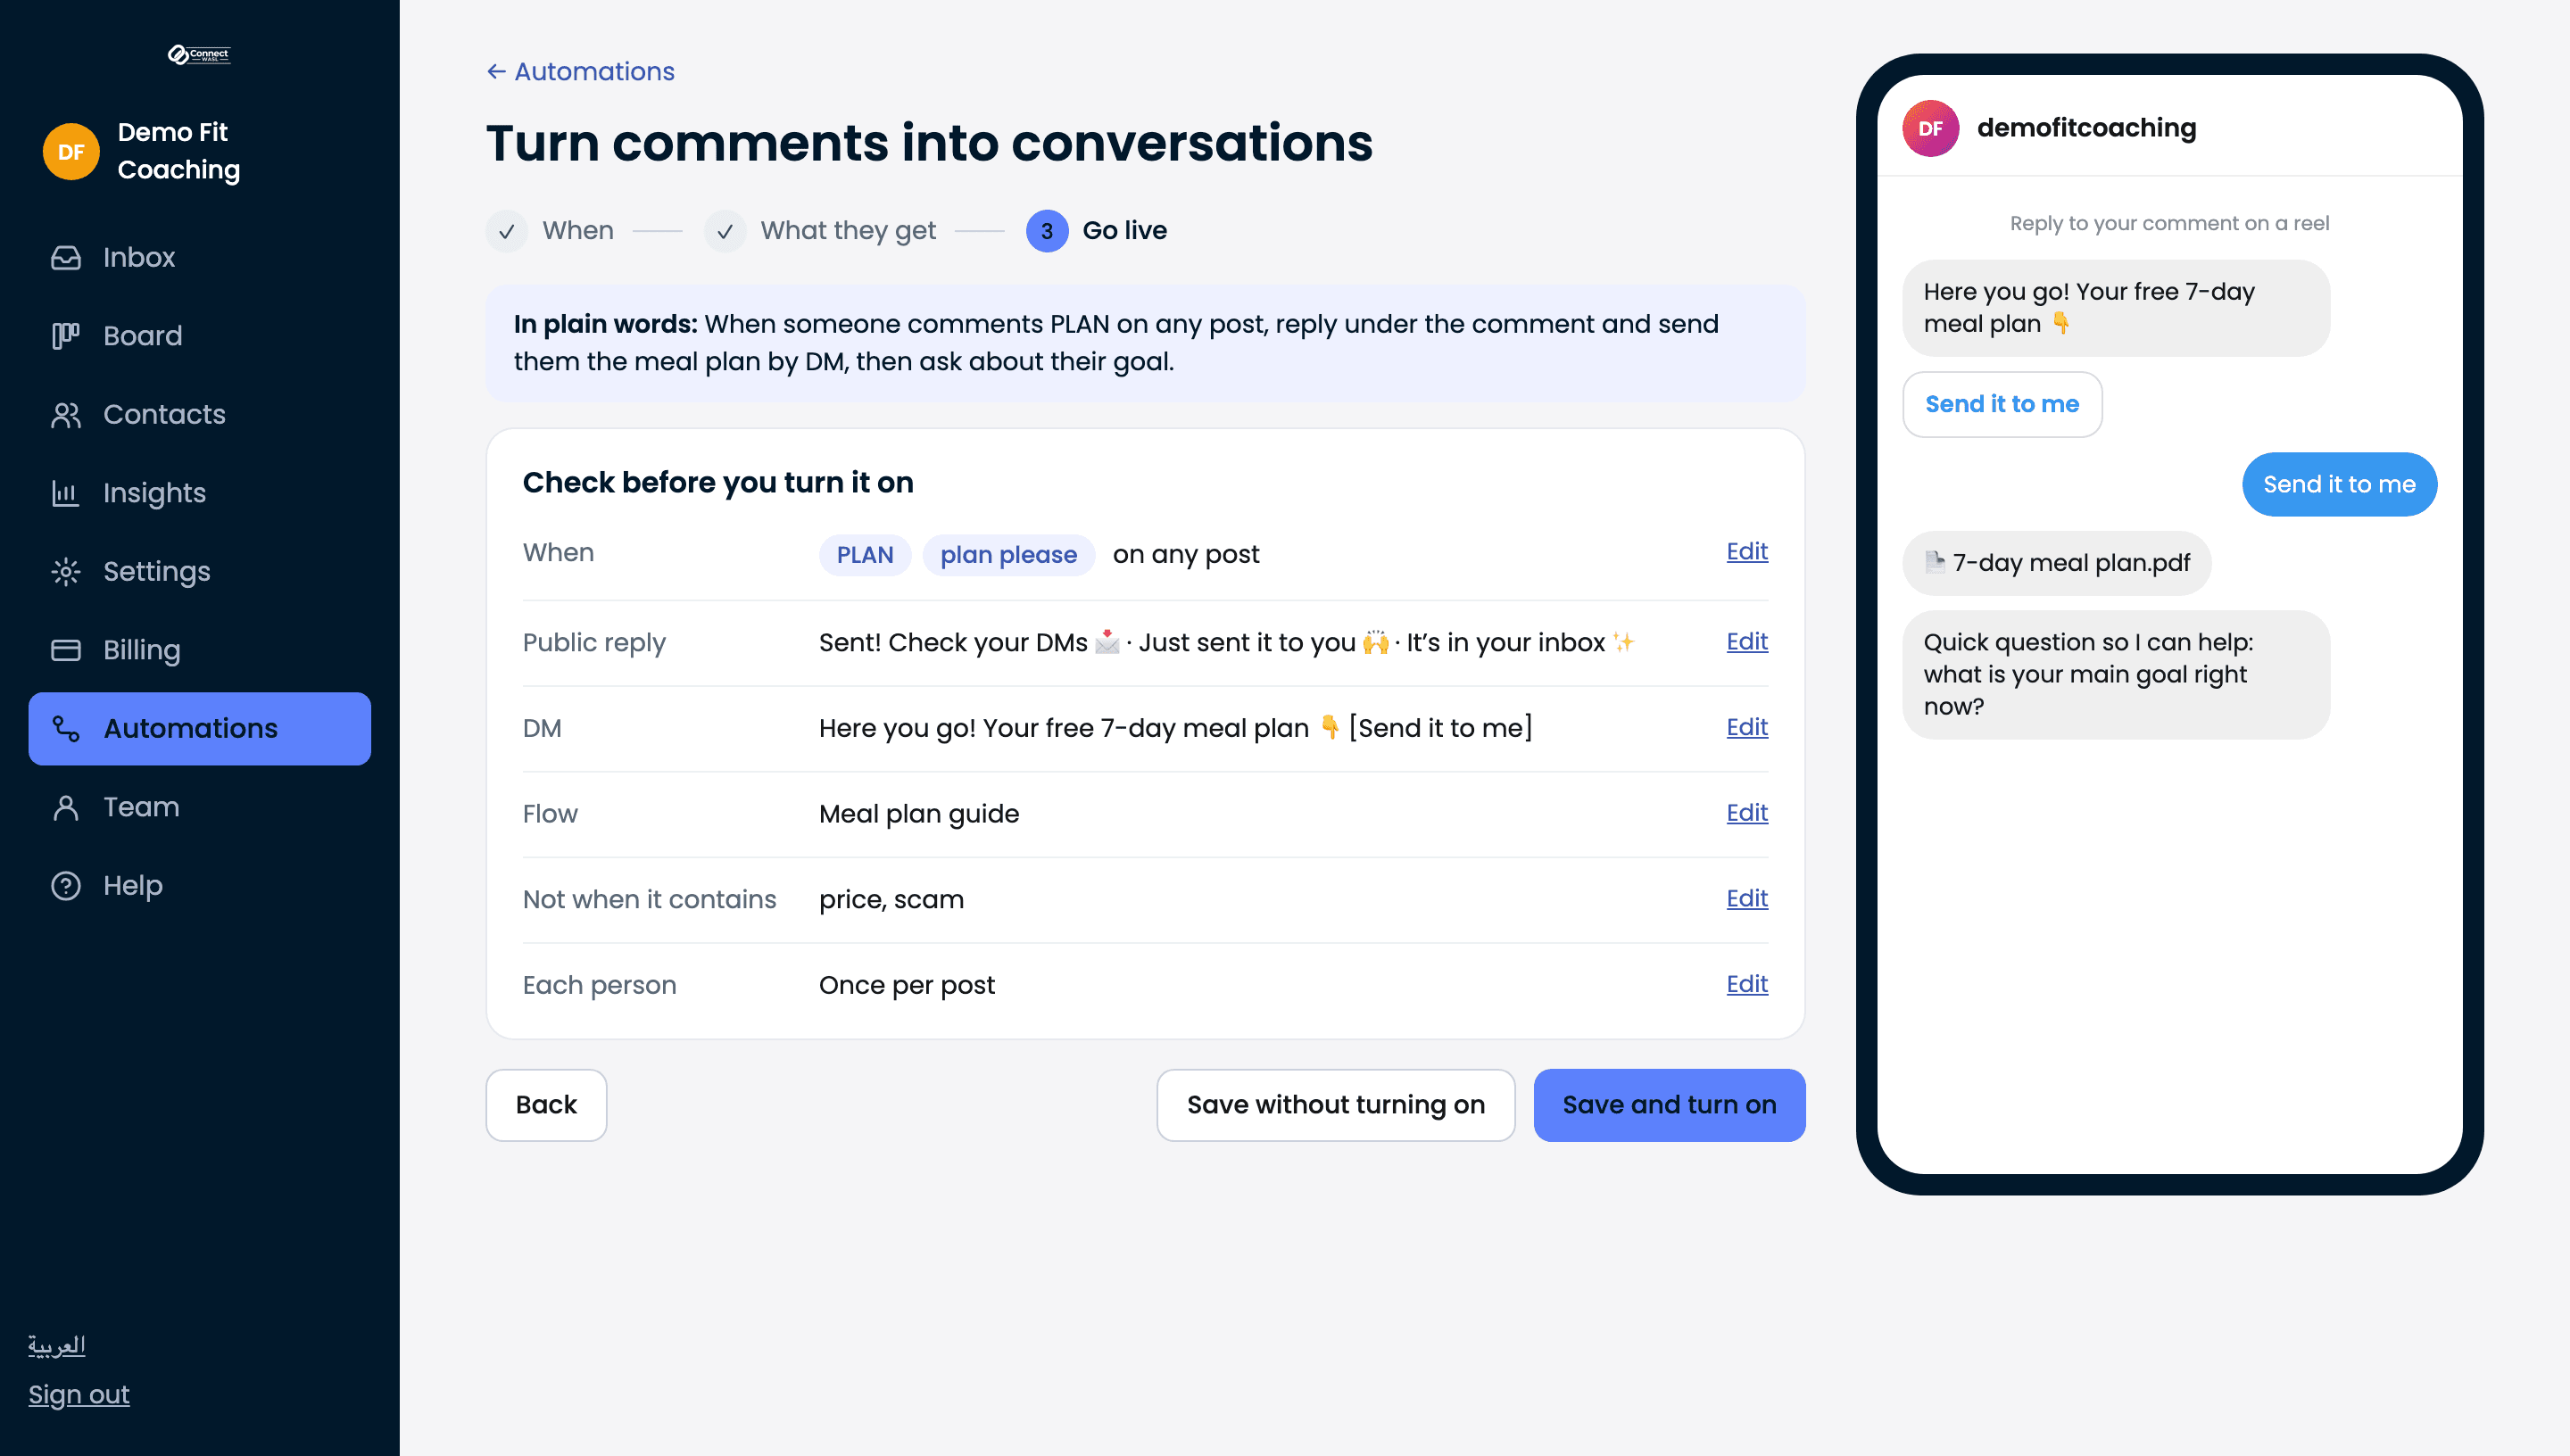Open the Insights menu item
This screenshot has height=1456, width=2570.
click(x=199, y=493)
